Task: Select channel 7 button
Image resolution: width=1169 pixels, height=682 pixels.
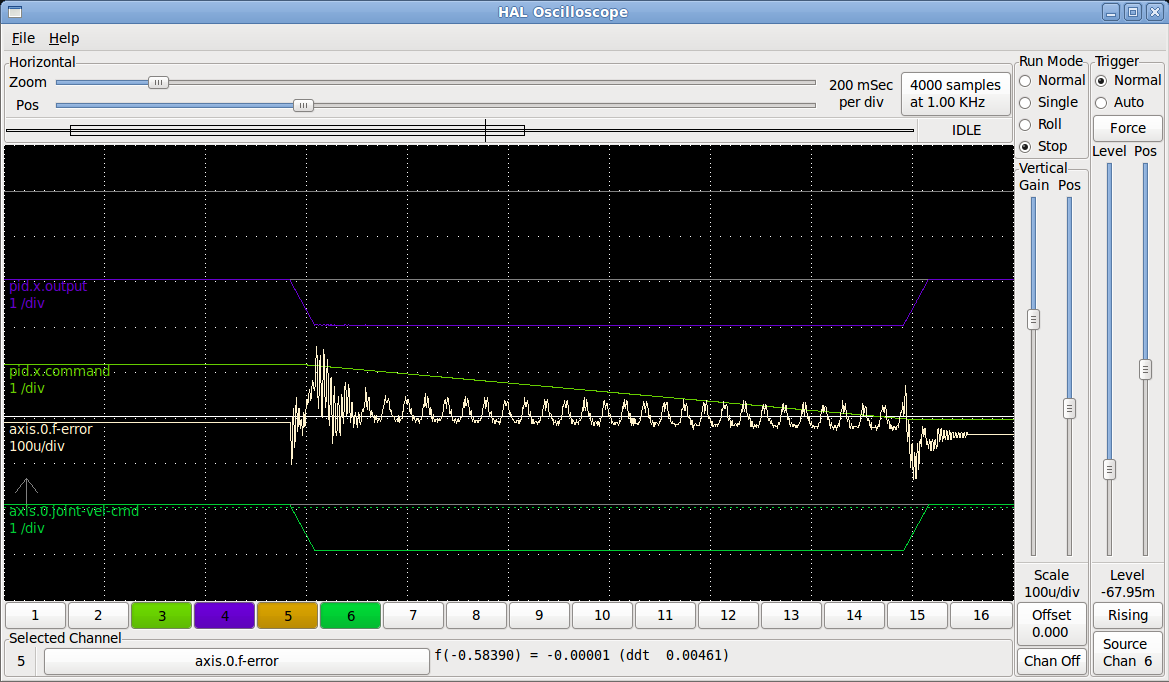Action: (413, 616)
